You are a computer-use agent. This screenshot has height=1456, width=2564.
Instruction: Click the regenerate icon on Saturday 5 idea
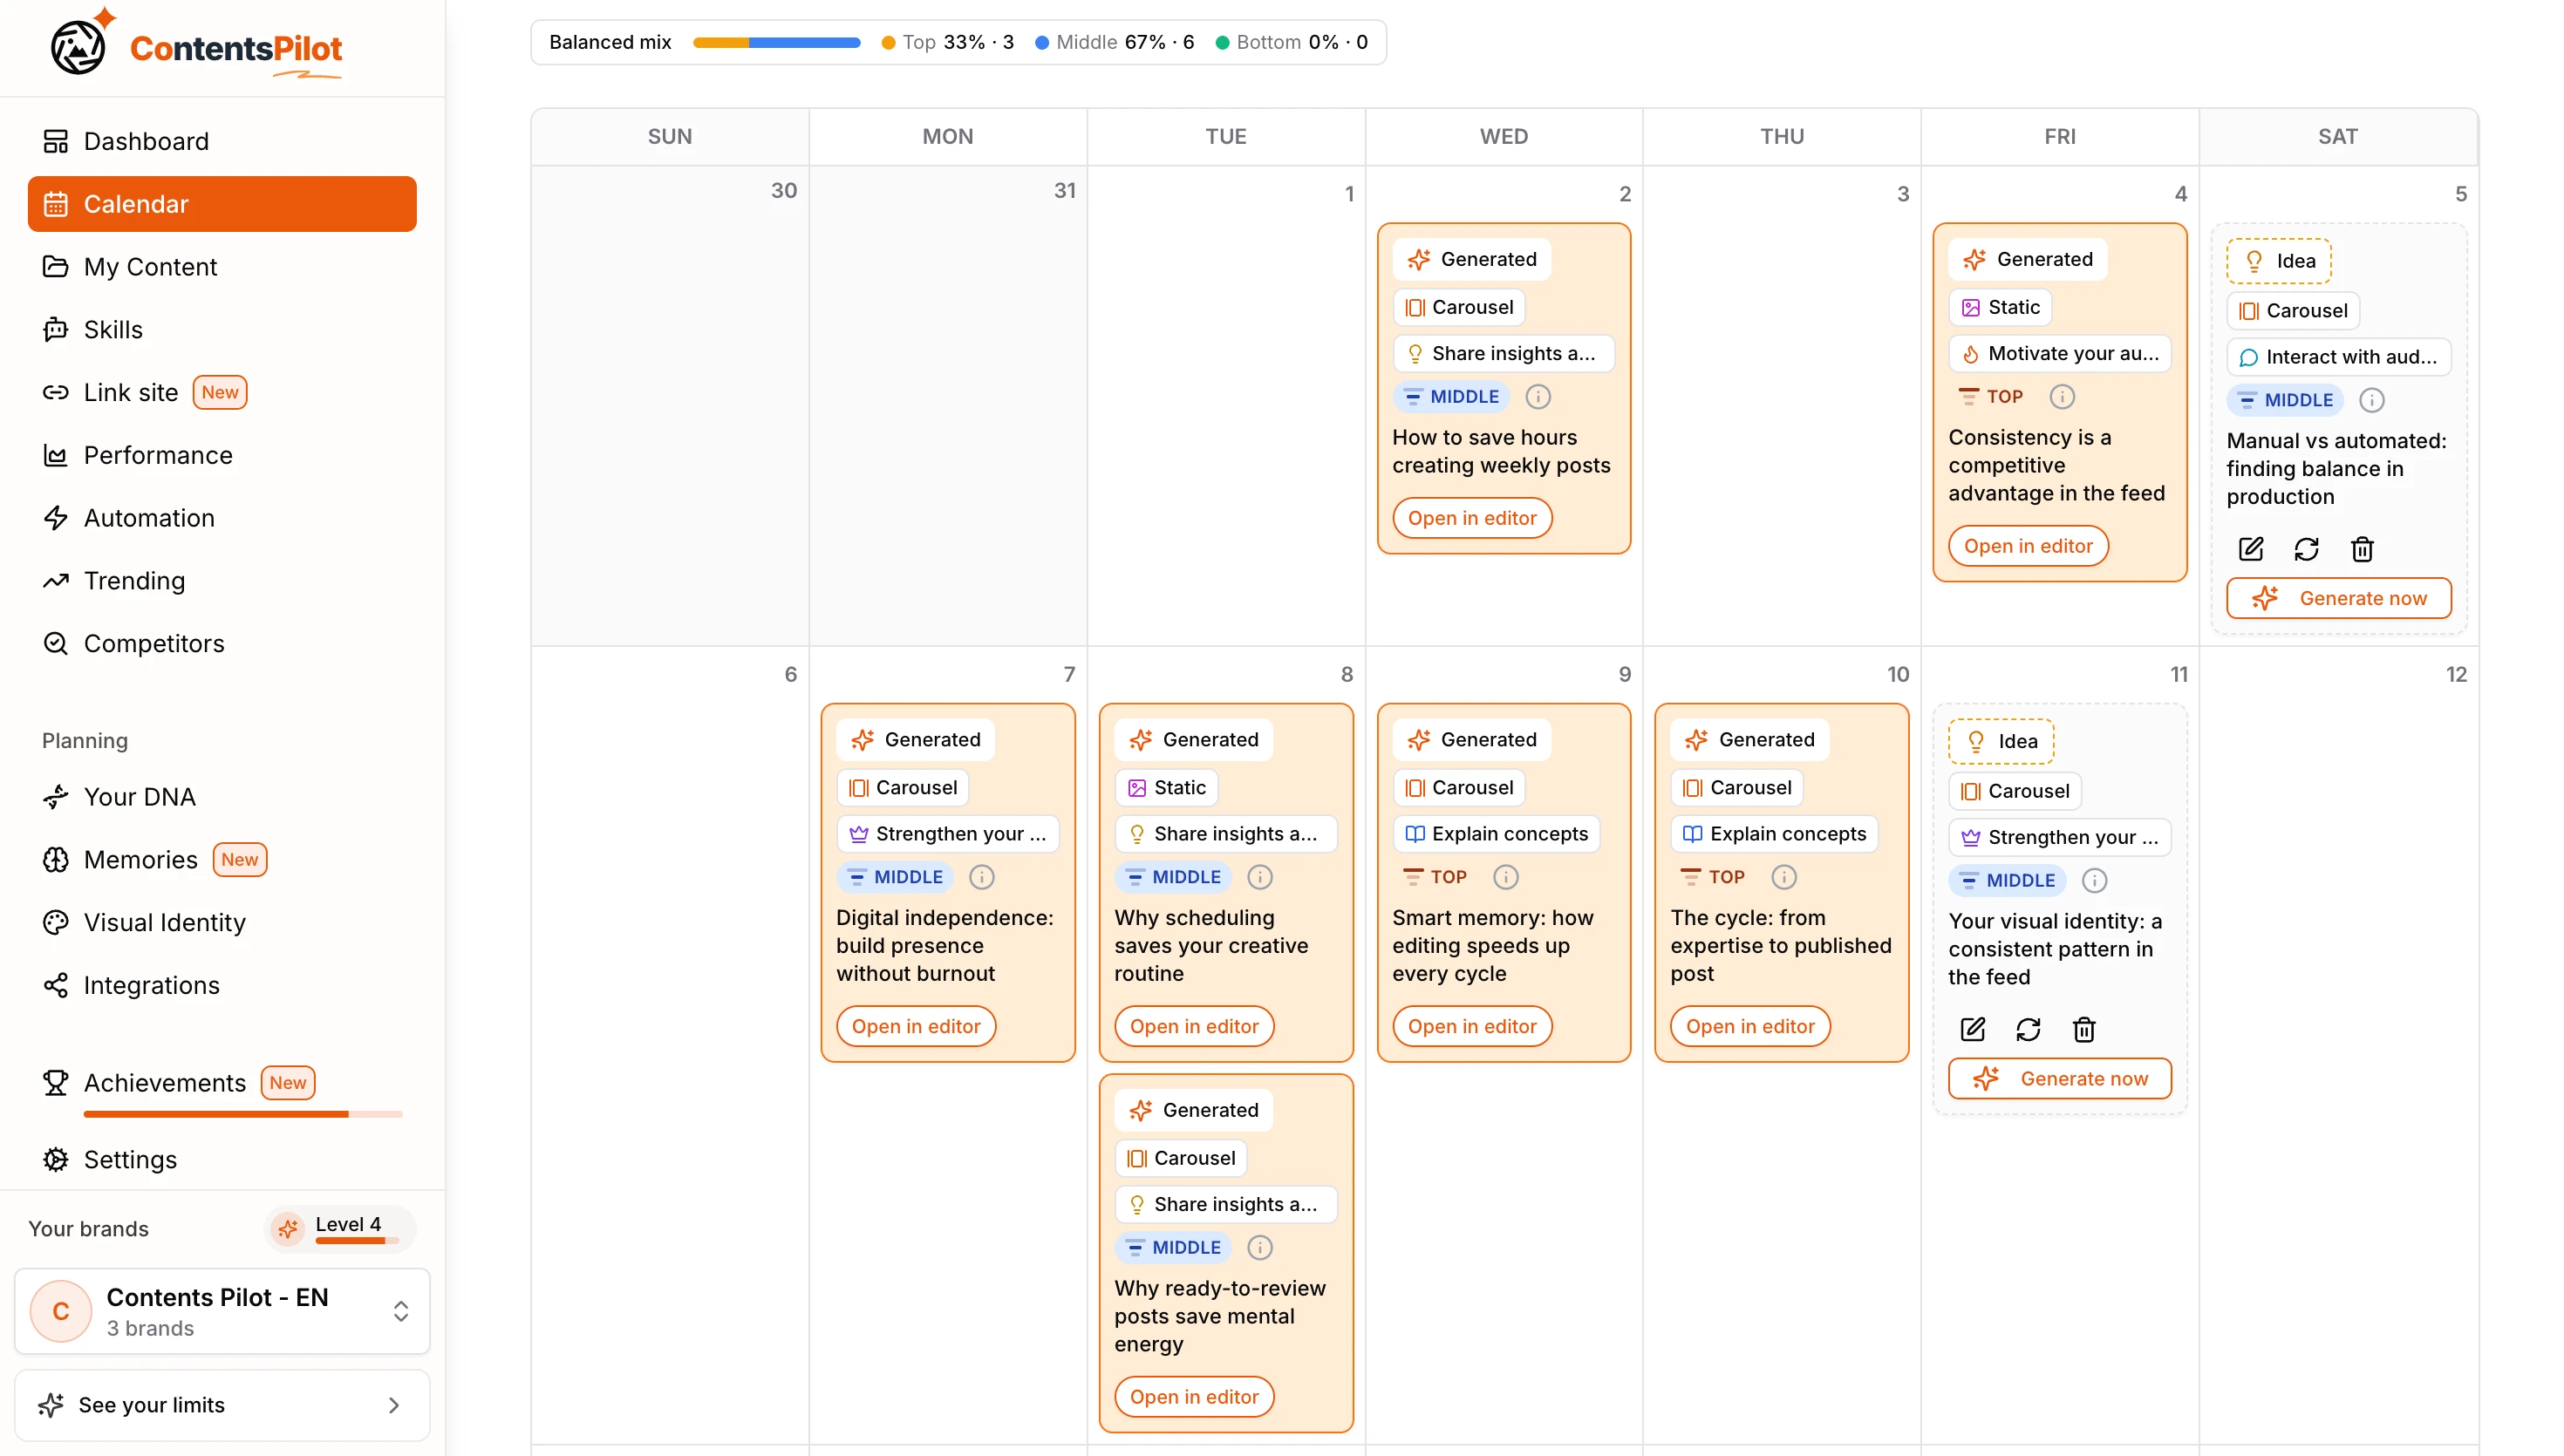(2306, 549)
